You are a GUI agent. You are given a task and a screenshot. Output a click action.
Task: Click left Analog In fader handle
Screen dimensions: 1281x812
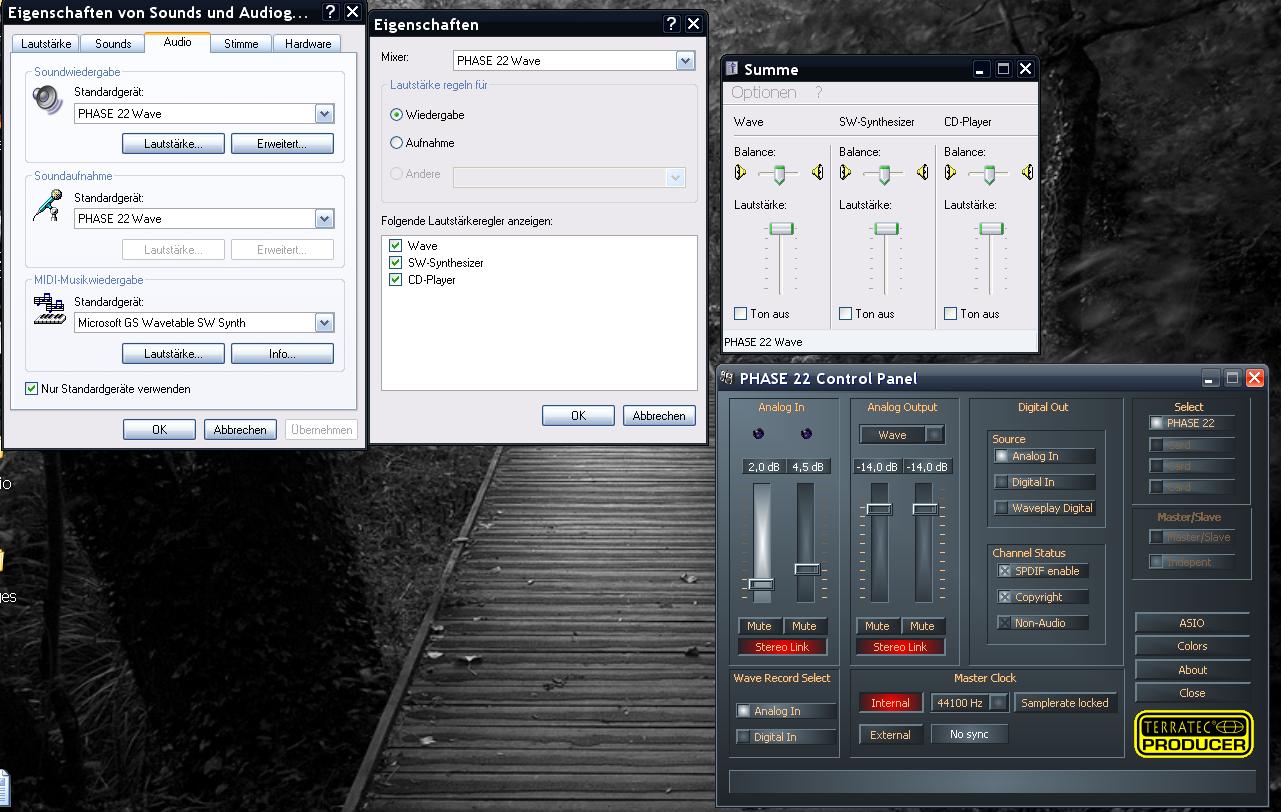761,584
